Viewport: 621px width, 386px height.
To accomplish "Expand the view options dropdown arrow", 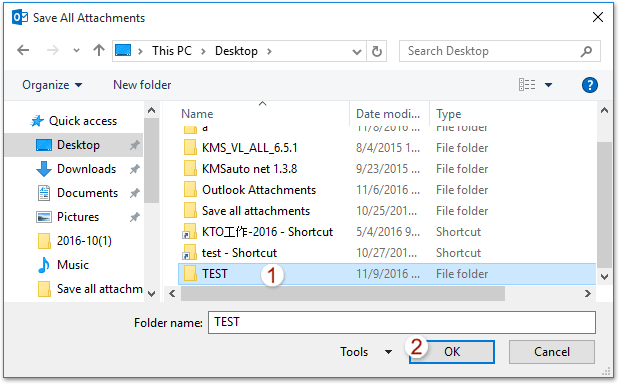I will 549,85.
